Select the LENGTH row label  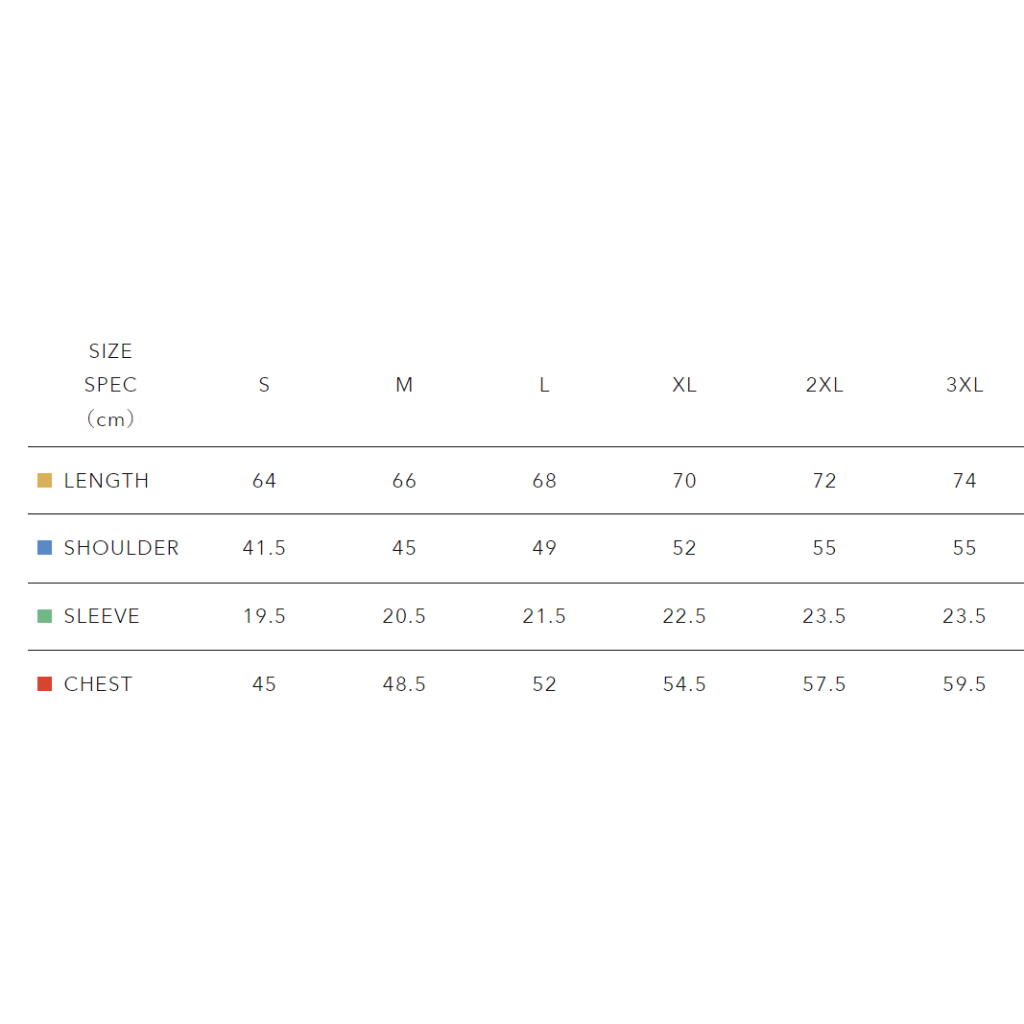(x=106, y=481)
